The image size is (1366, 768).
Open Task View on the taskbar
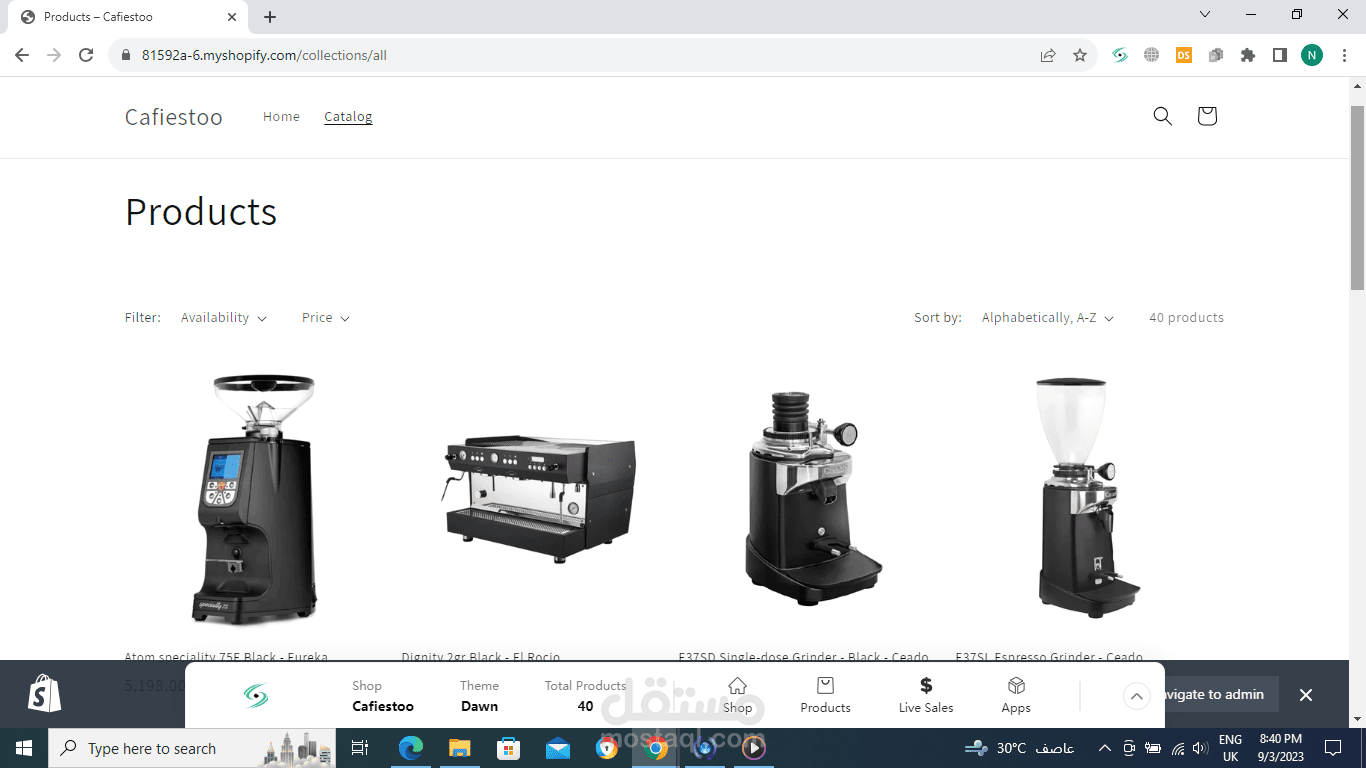(x=360, y=748)
